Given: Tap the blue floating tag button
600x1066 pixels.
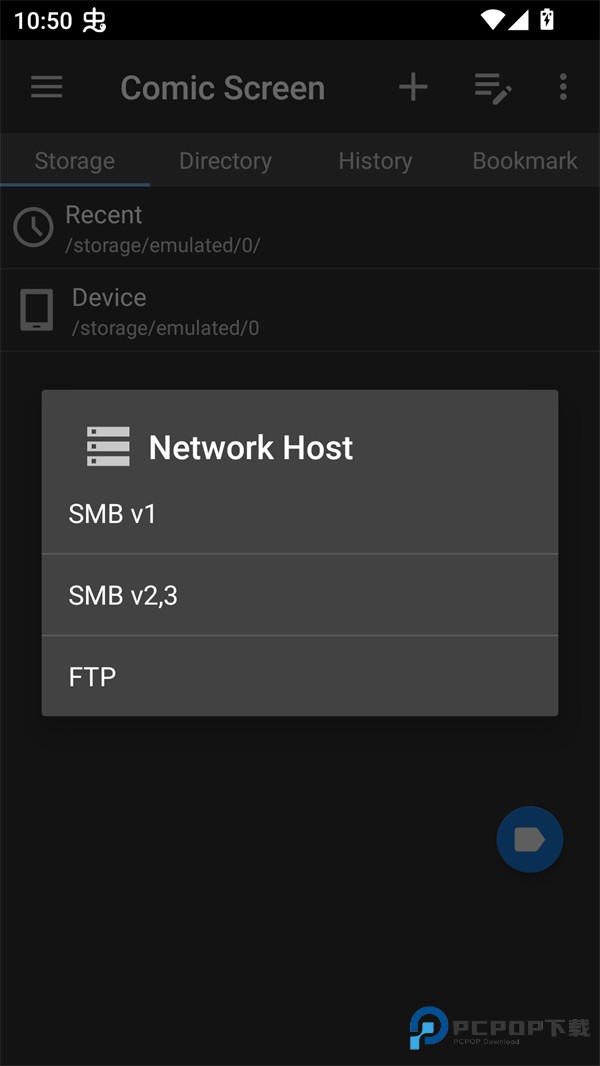Looking at the screenshot, I should pos(530,839).
